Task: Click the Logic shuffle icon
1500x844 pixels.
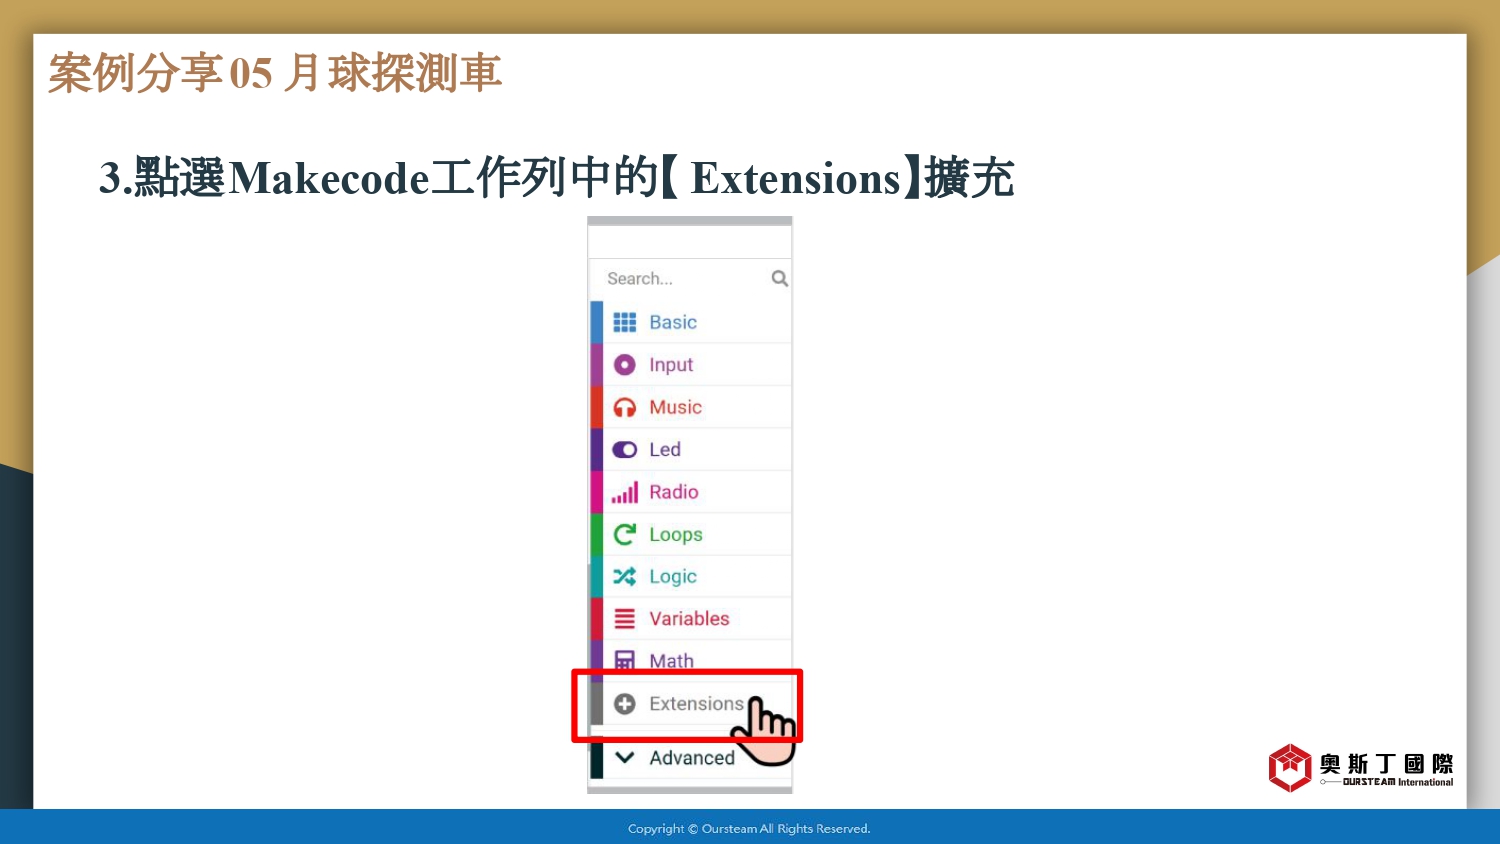Action: point(625,576)
